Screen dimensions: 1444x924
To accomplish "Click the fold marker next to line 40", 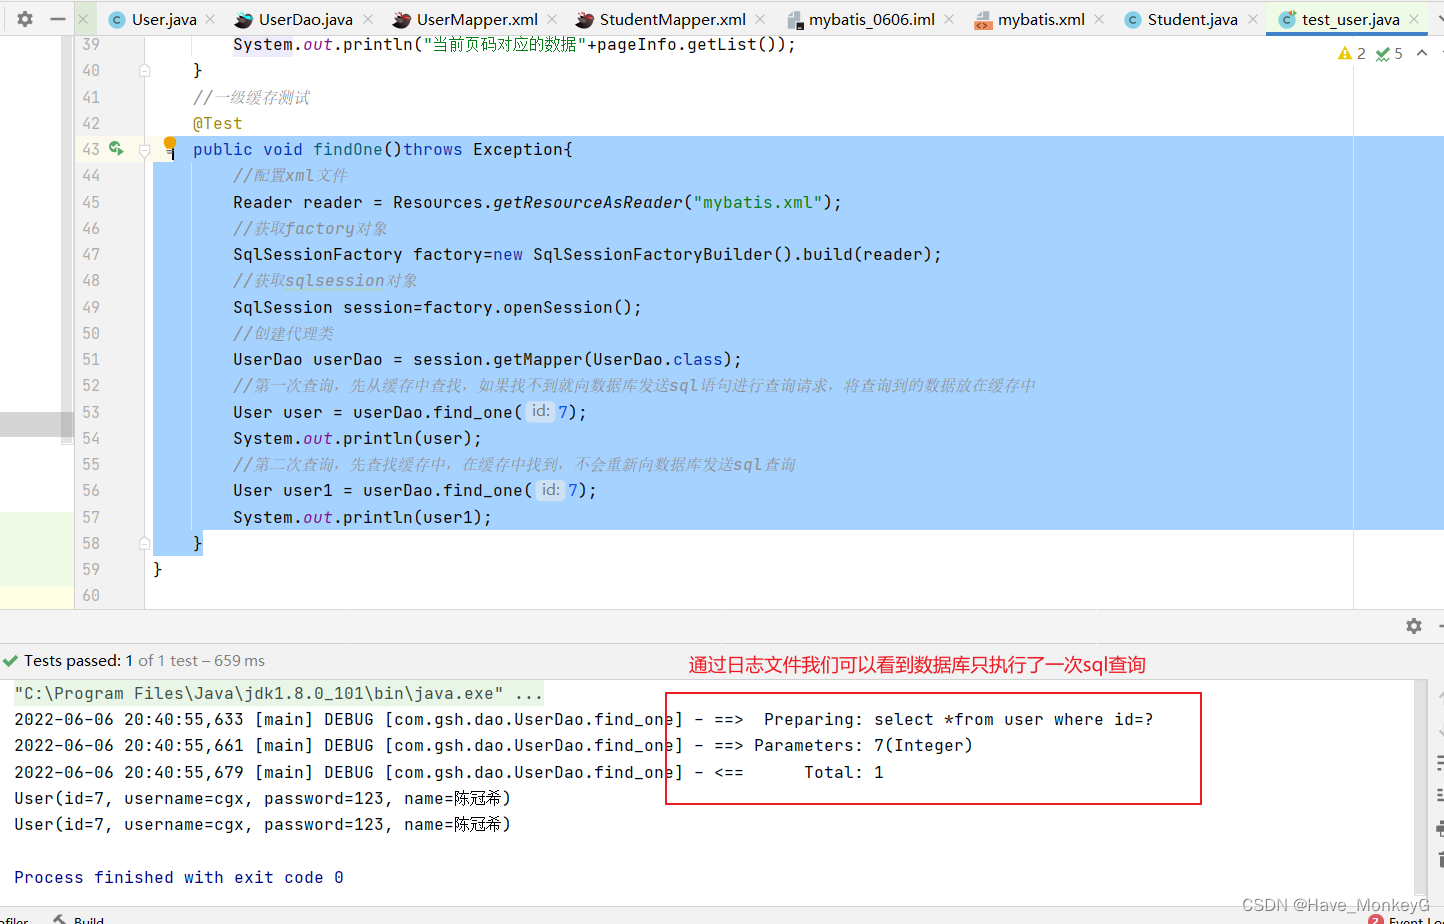I will [x=144, y=70].
